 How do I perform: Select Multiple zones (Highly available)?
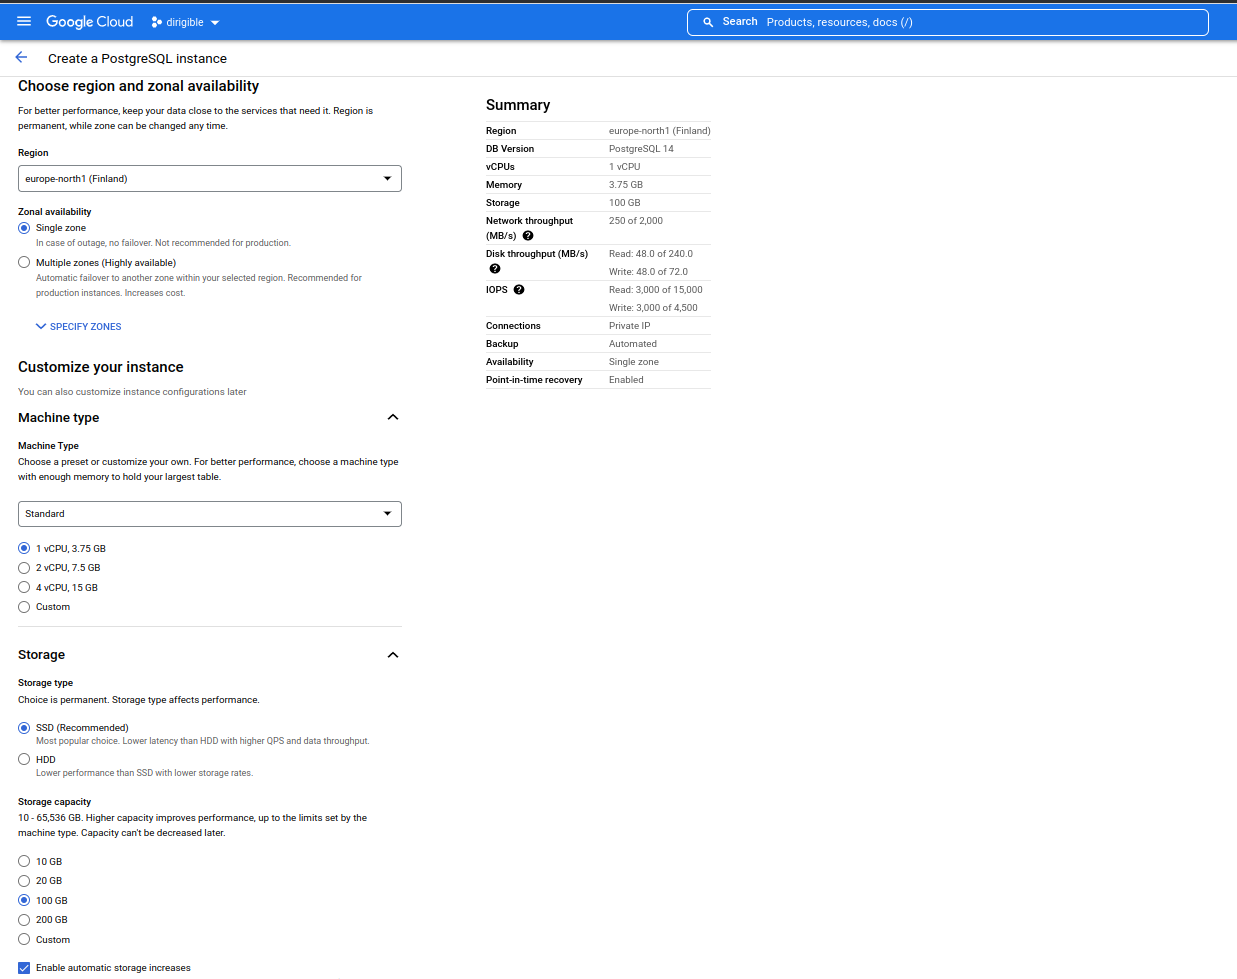(x=24, y=263)
